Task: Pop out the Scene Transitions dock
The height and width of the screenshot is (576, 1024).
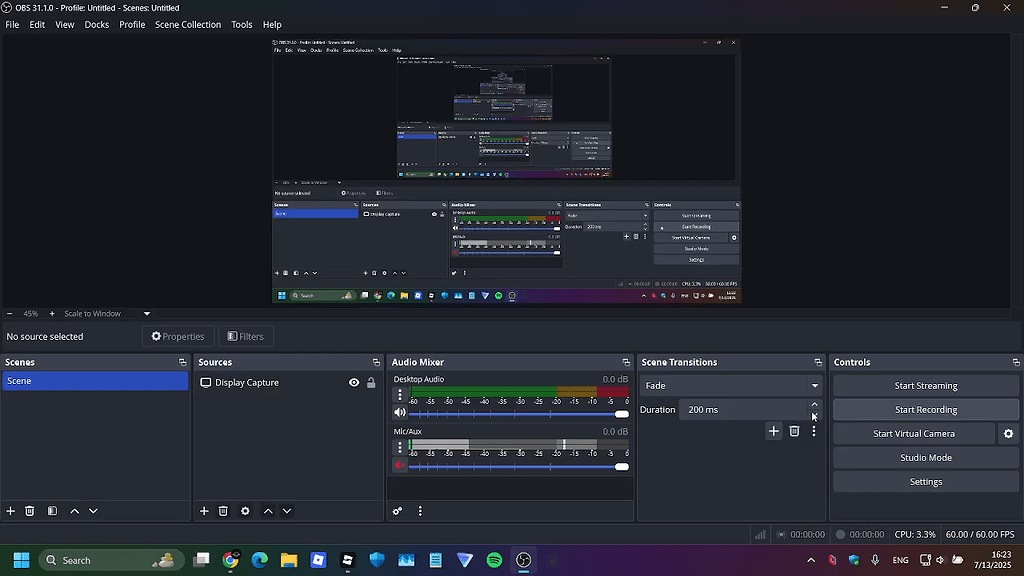Action: pyautogui.click(x=818, y=362)
